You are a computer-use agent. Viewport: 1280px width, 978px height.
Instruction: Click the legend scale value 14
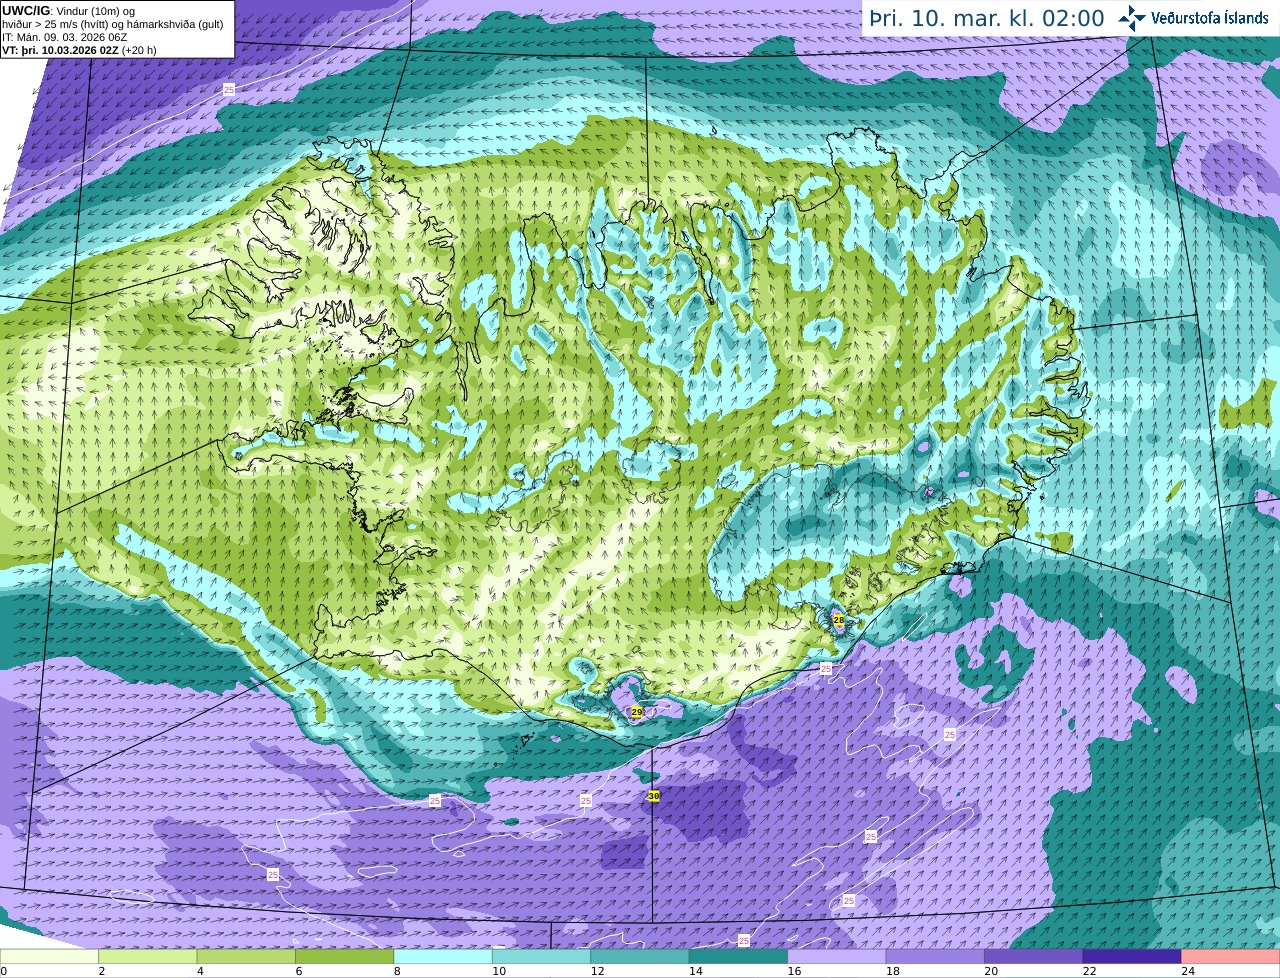pos(695,971)
